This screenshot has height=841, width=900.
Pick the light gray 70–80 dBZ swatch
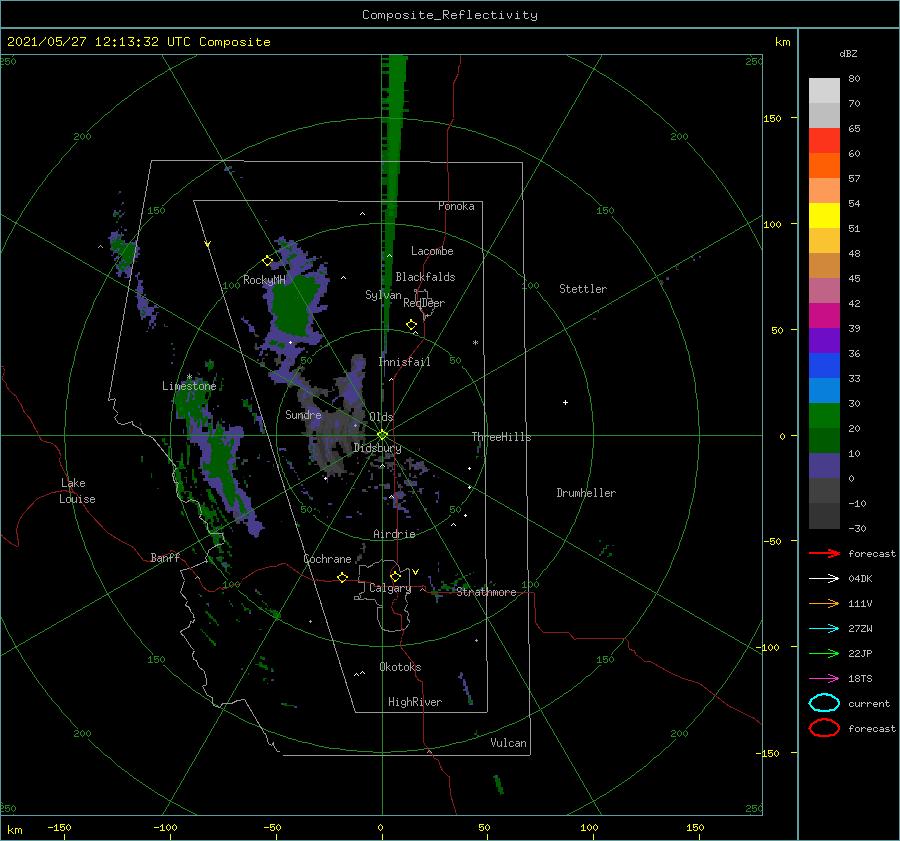(x=824, y=91)
